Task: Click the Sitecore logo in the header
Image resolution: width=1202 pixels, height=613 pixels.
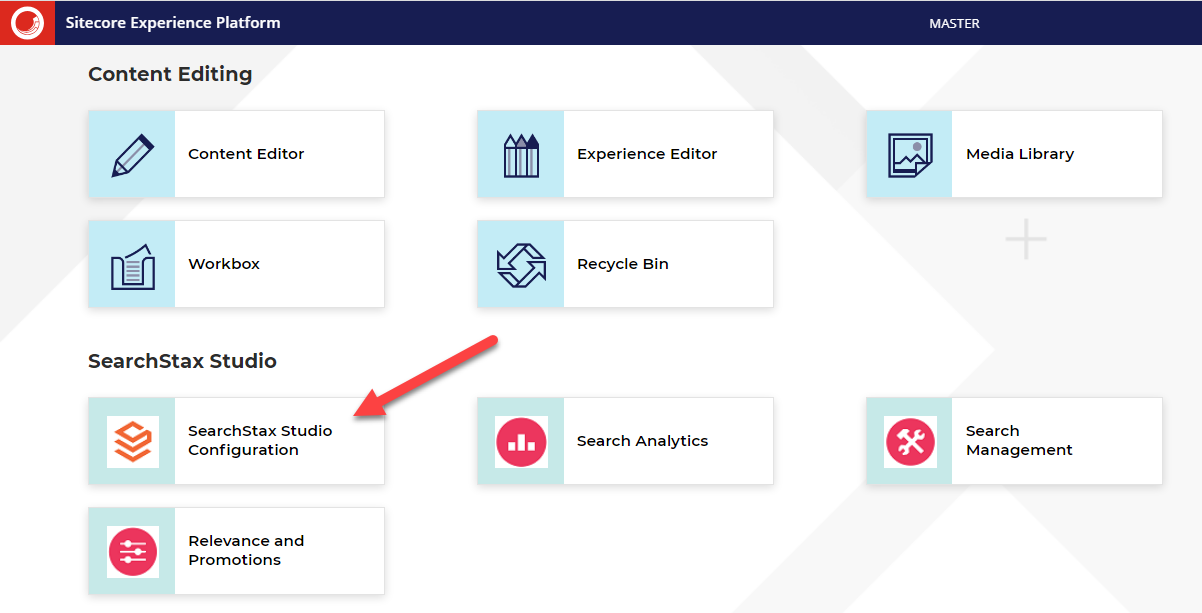Action: pos(27,22)
